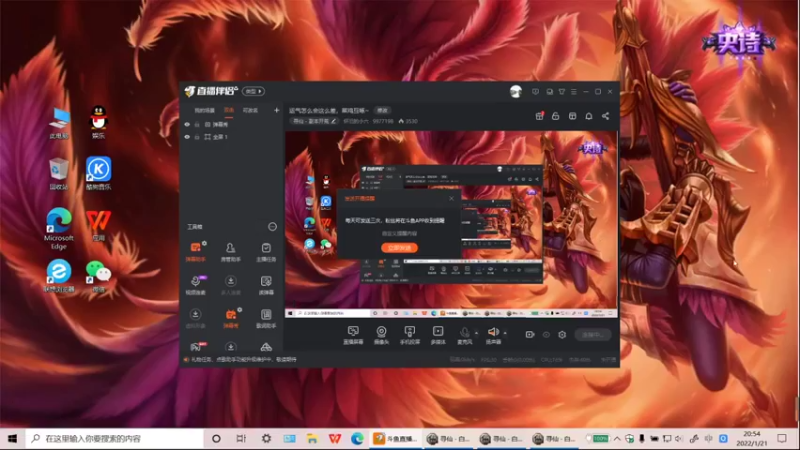800x450 pixels.
Task: Mute the 扬声器 speaker
Action: pyautogui.click(x=493, y=335)
